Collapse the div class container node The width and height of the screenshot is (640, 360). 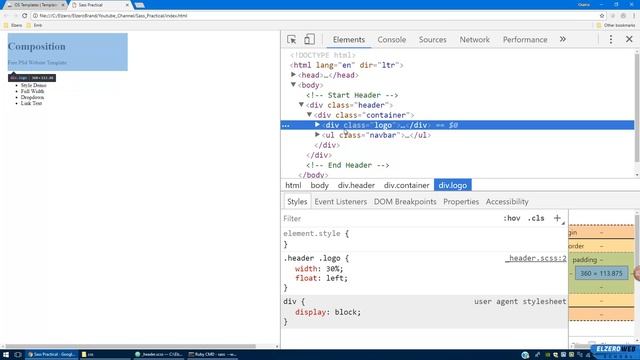pos(309,115)
